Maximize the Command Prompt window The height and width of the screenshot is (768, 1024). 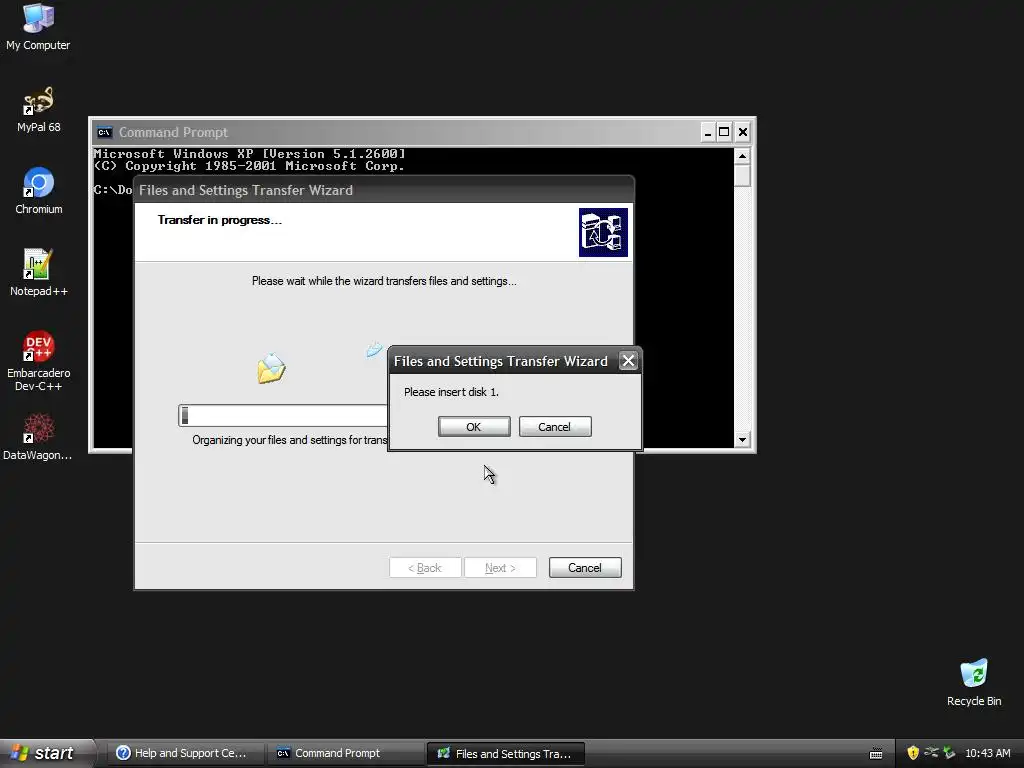coord(724,133)
